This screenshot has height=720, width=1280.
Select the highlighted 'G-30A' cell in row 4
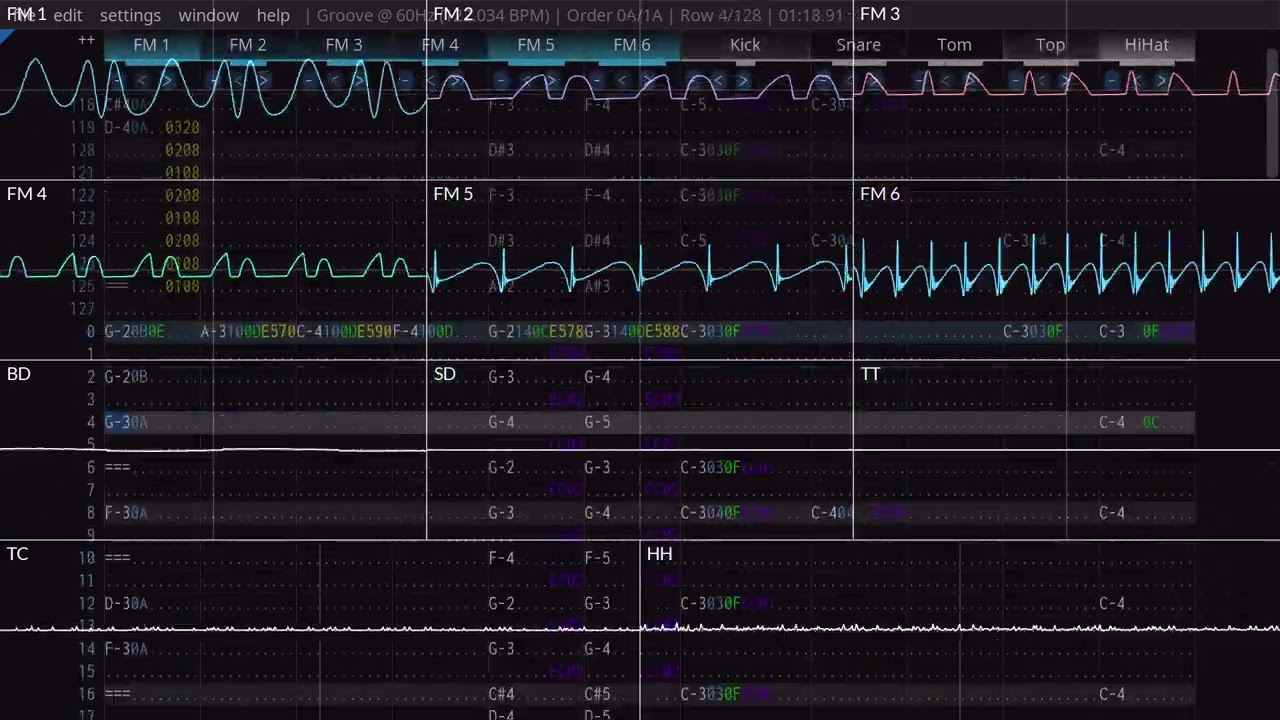pyautogui.click(x=126, y=422)
